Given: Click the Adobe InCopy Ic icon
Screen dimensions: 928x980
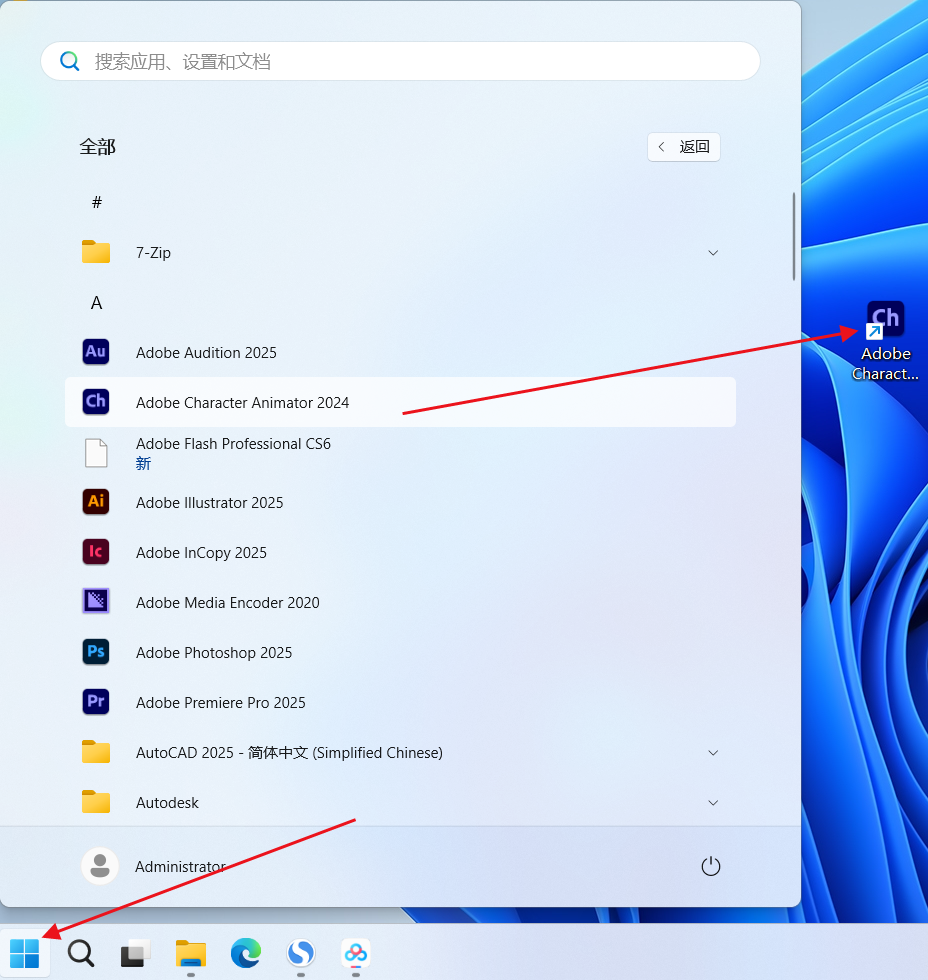Looking at the screenshot, I should pos(96,552).
